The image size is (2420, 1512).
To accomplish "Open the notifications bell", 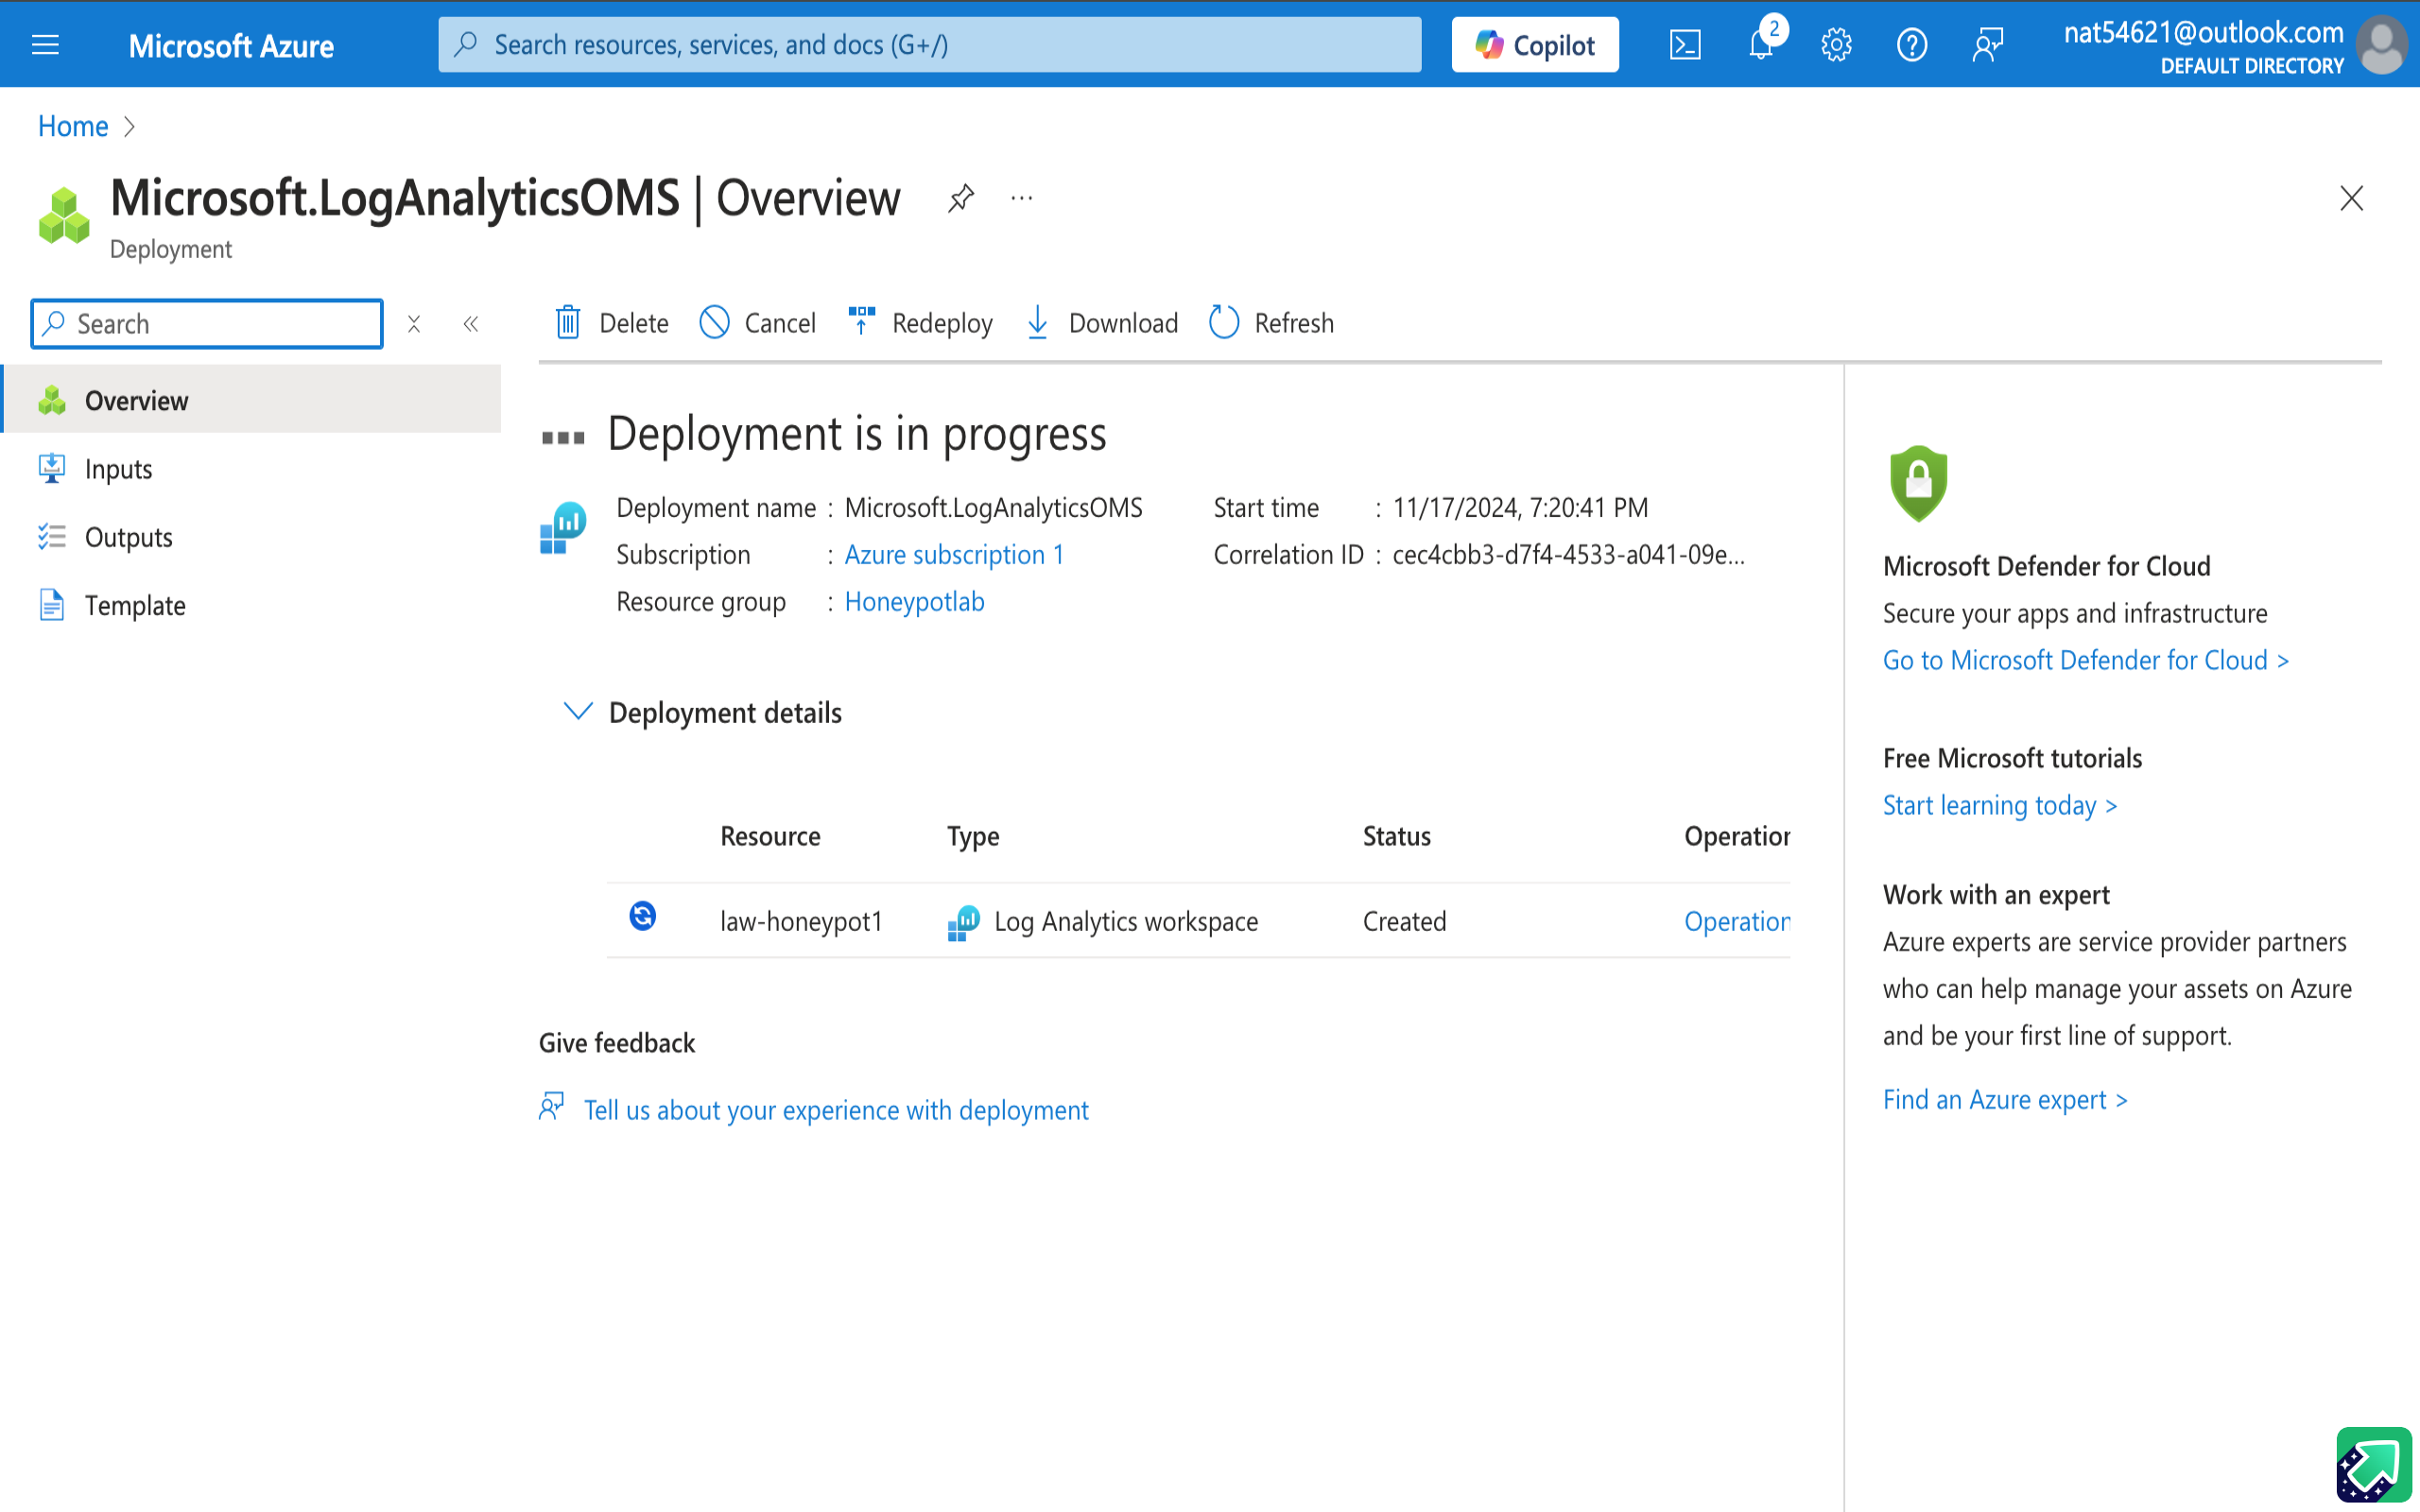I will click(x=1761, y=45).
